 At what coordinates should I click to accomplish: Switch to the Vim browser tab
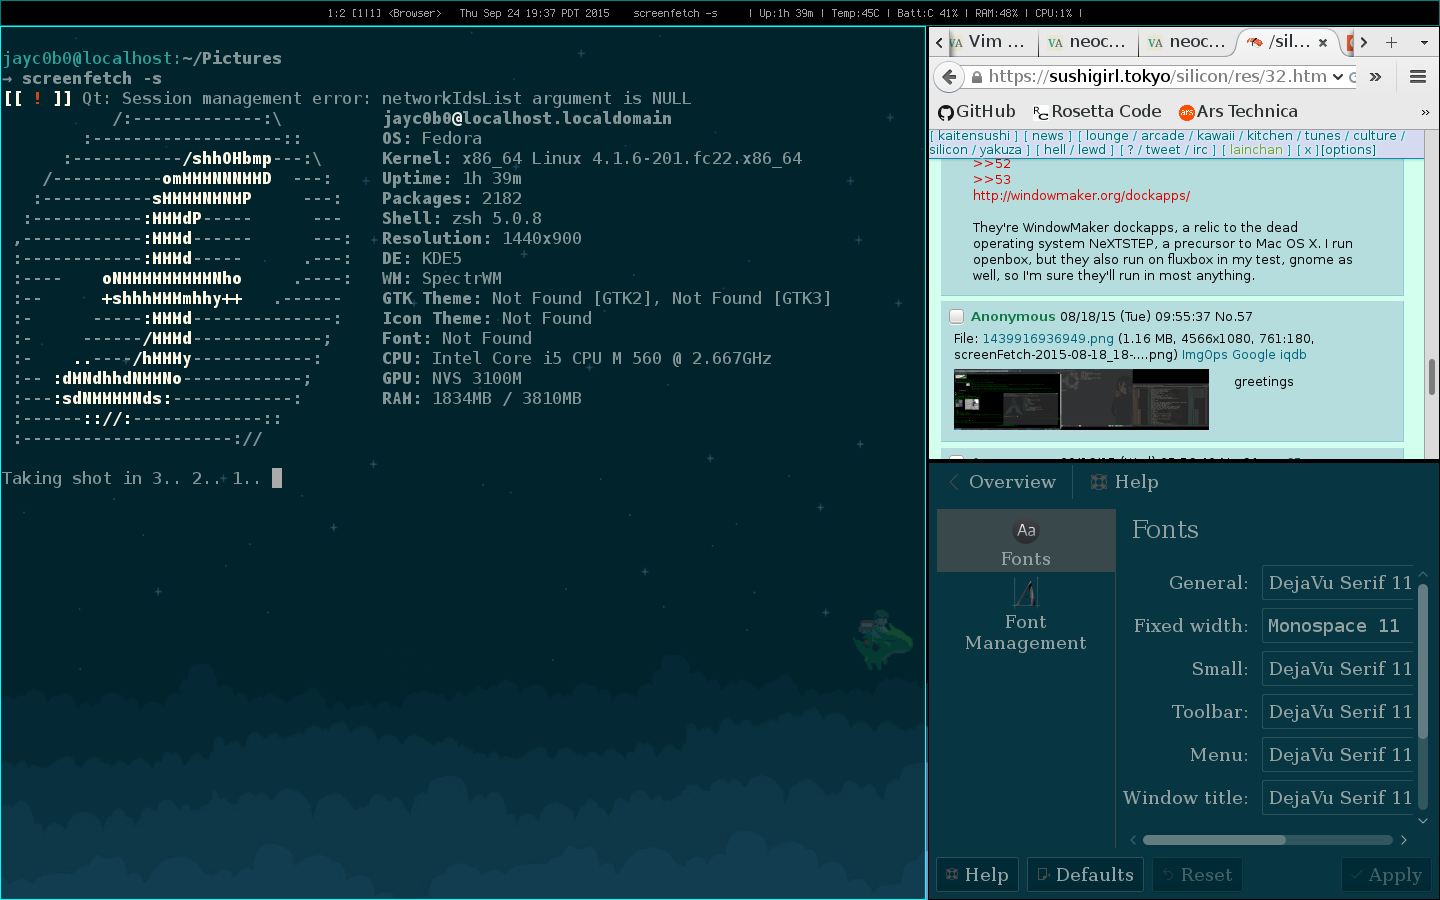click(986, 42)
